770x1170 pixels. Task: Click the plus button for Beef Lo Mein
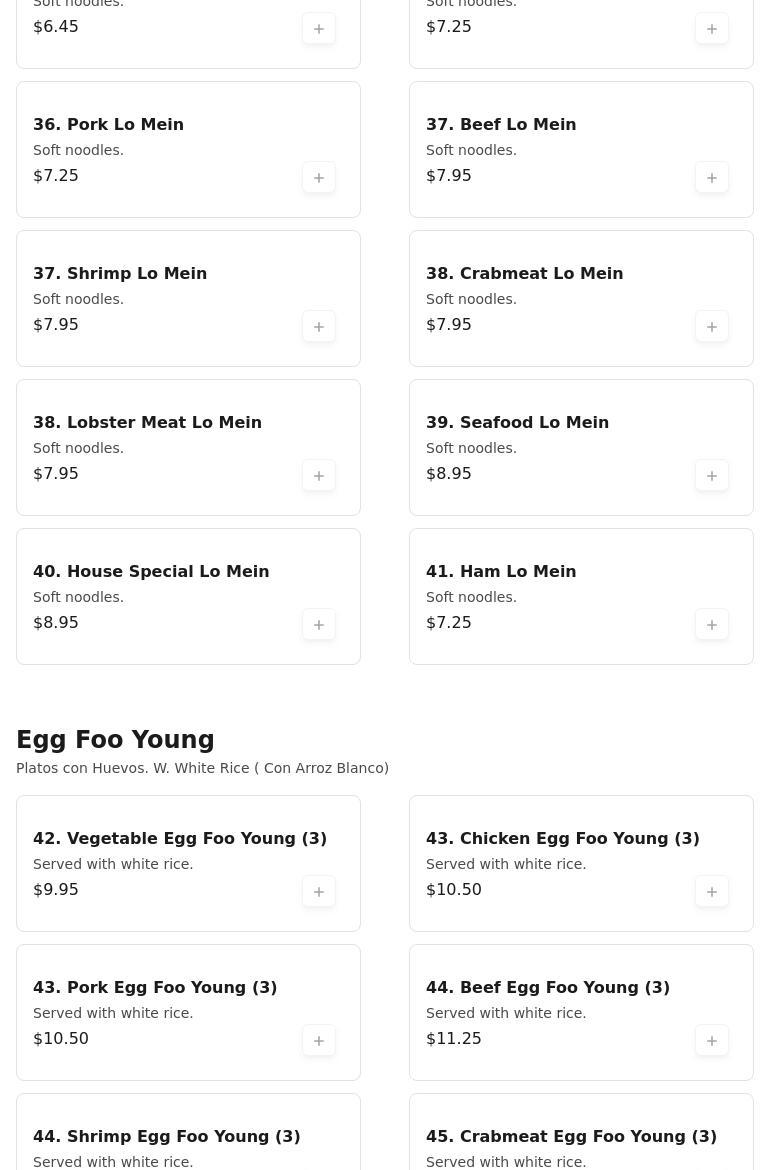click(x=712, y=178)
